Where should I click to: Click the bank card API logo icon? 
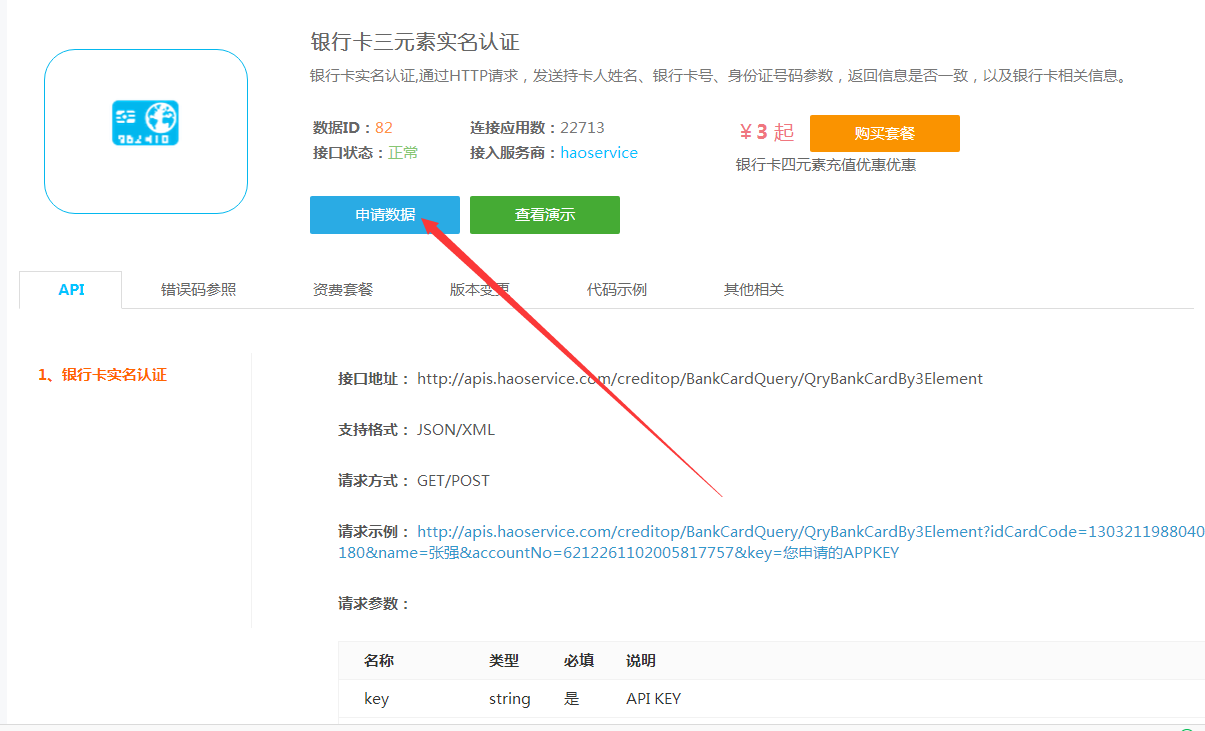pyautogui.click(x=145, y=123)
